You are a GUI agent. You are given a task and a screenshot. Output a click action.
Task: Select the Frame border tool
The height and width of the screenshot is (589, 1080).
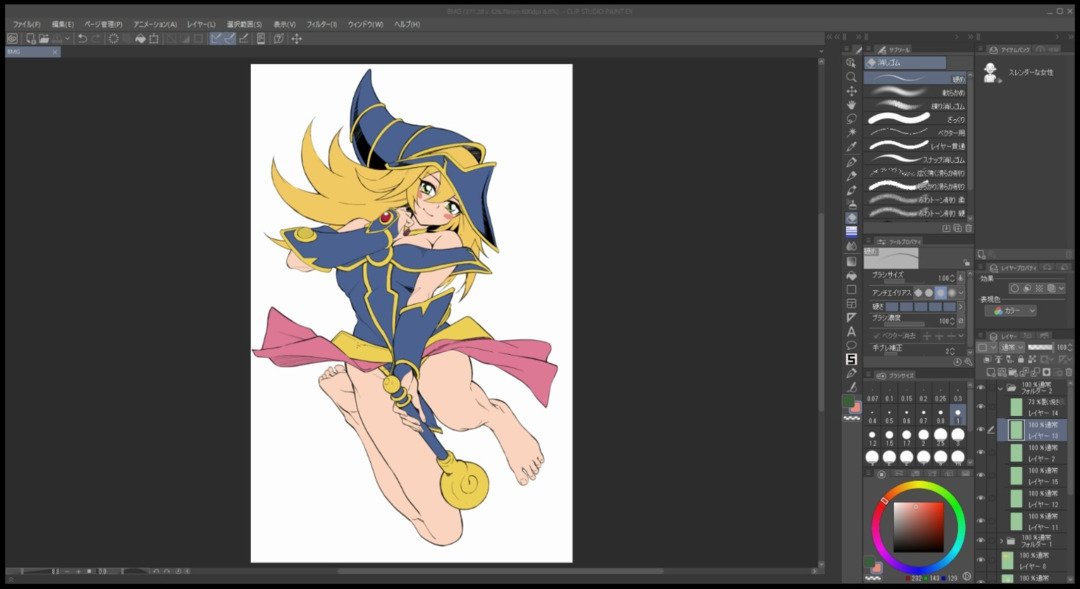(851, 303)
